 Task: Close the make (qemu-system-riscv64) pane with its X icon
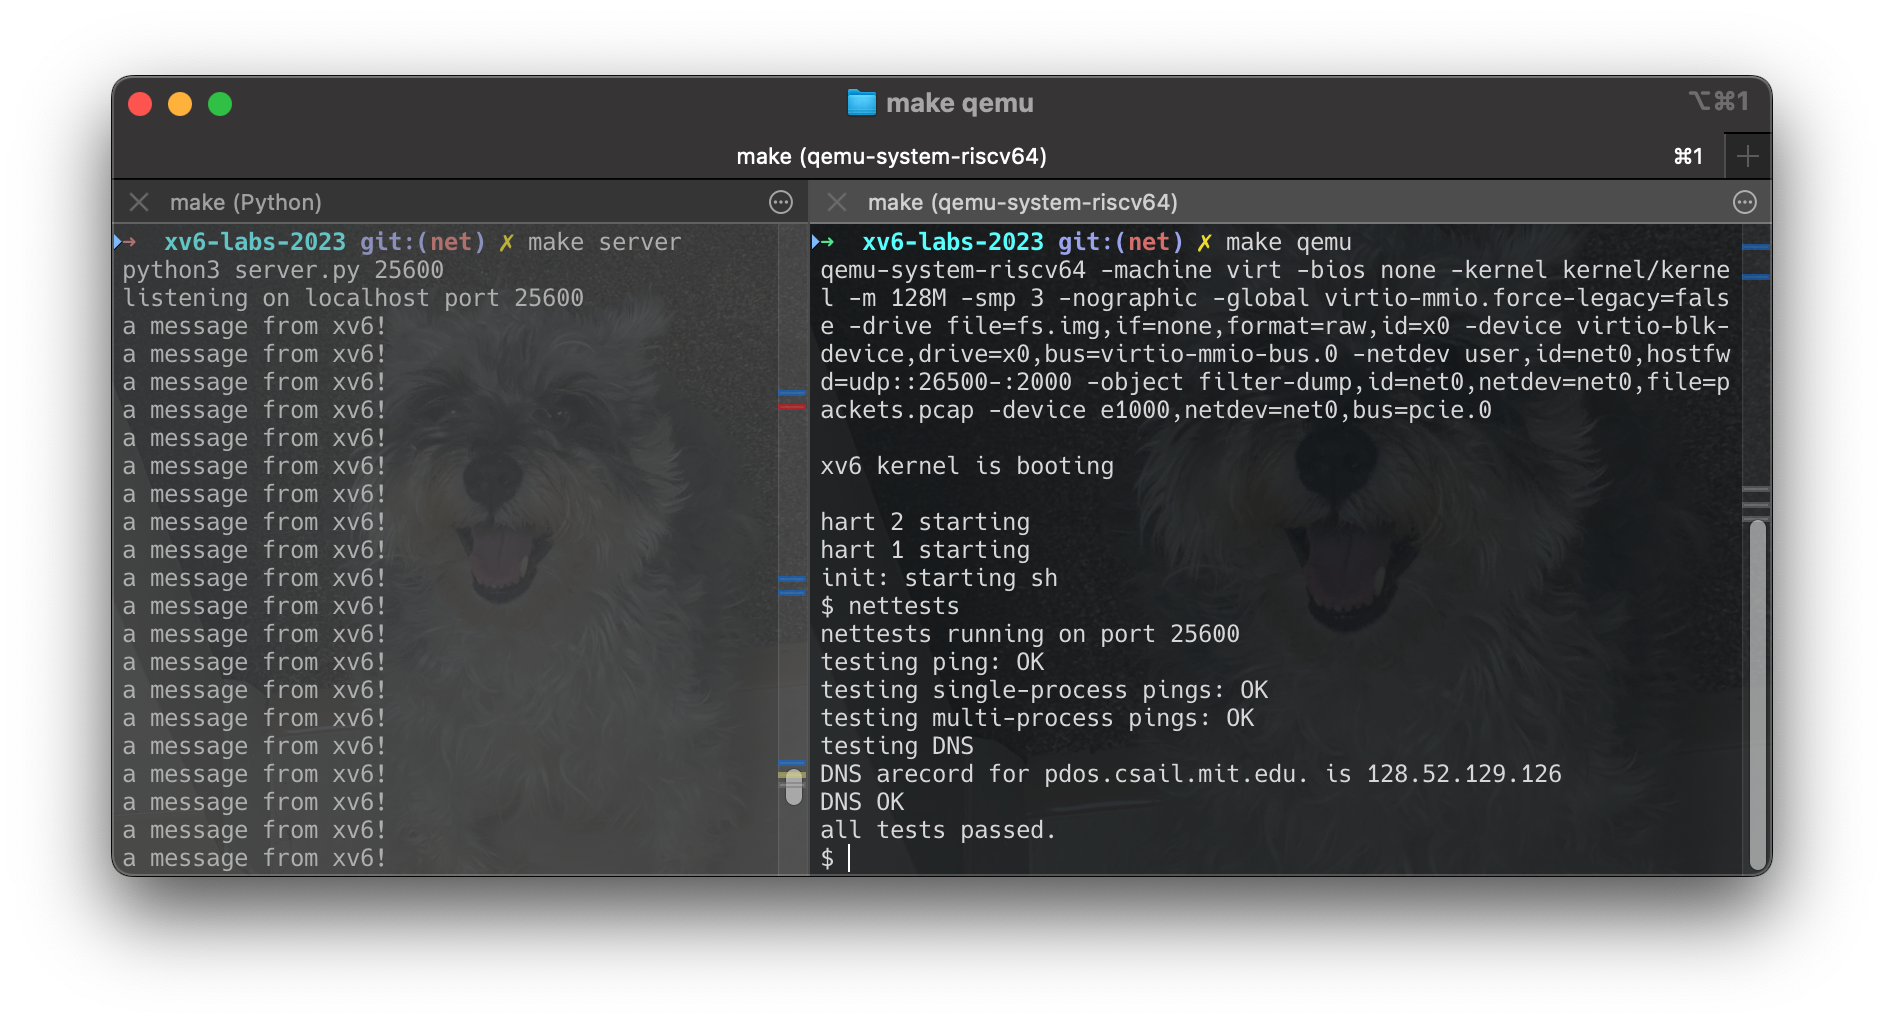[836, 202]
